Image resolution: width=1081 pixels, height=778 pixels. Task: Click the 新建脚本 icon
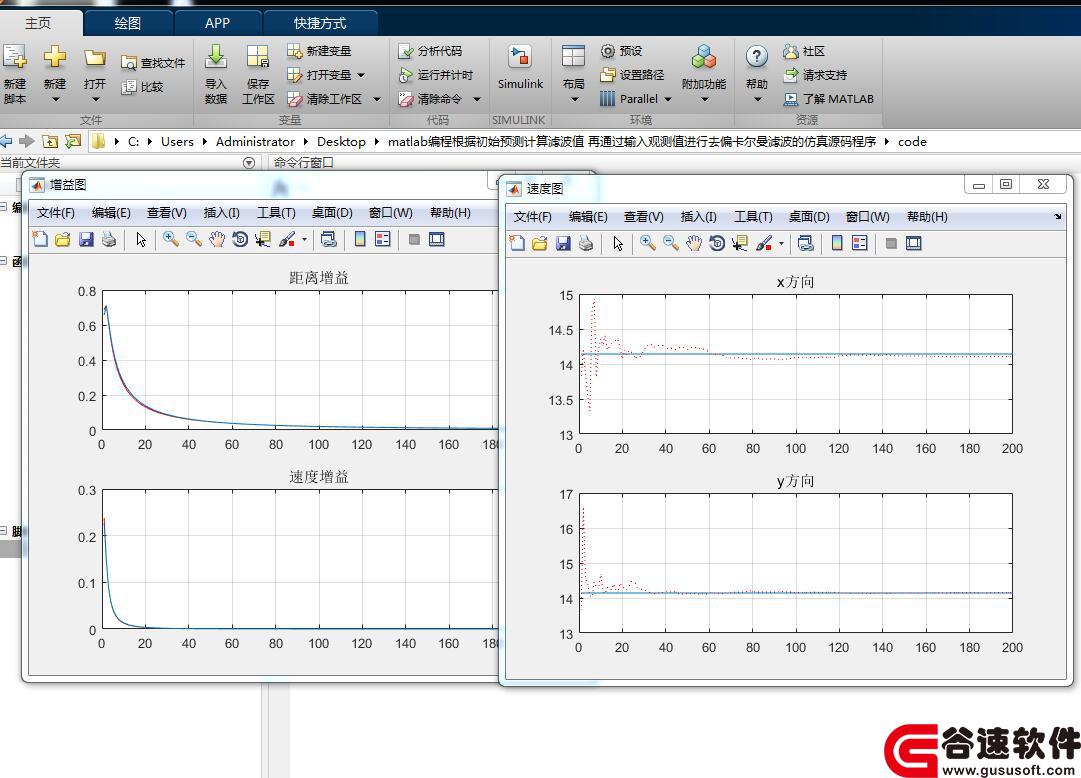coord(14,57)
